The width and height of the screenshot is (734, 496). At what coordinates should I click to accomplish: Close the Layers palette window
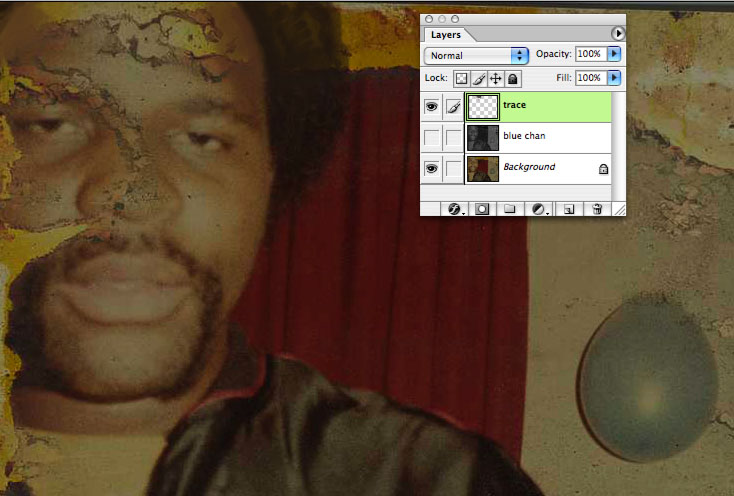tap(429, 19)
